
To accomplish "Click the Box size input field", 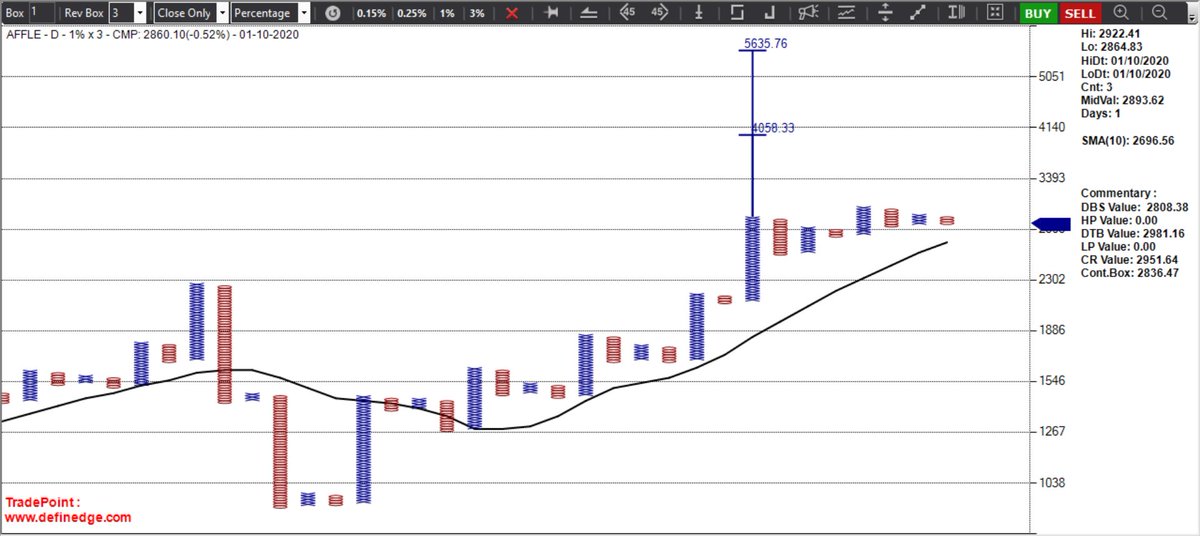I will (x=41, y=13).
